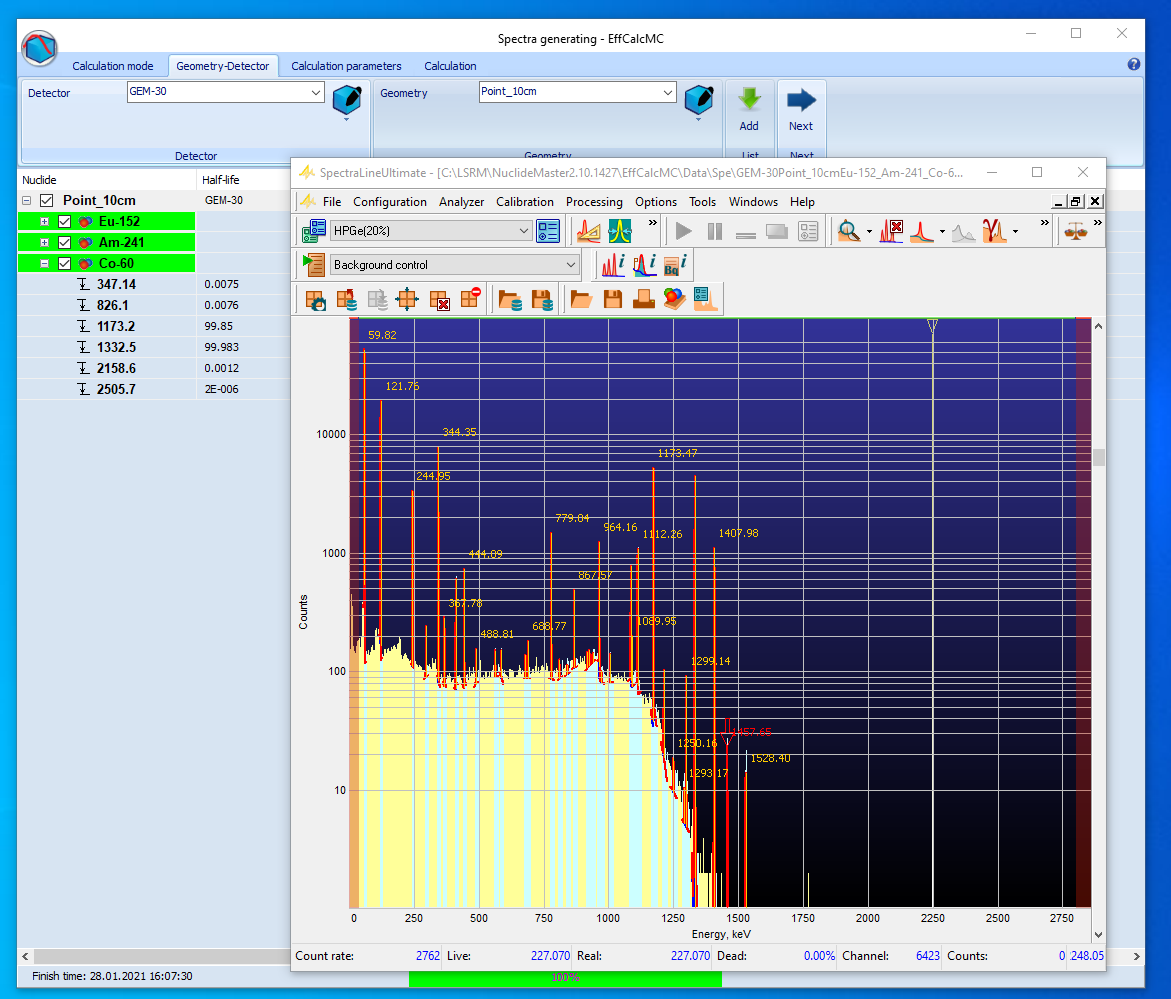1171x999 pixels.
Task: Uncheck the Point_10cm checkbox
Action: coord(46,200)
